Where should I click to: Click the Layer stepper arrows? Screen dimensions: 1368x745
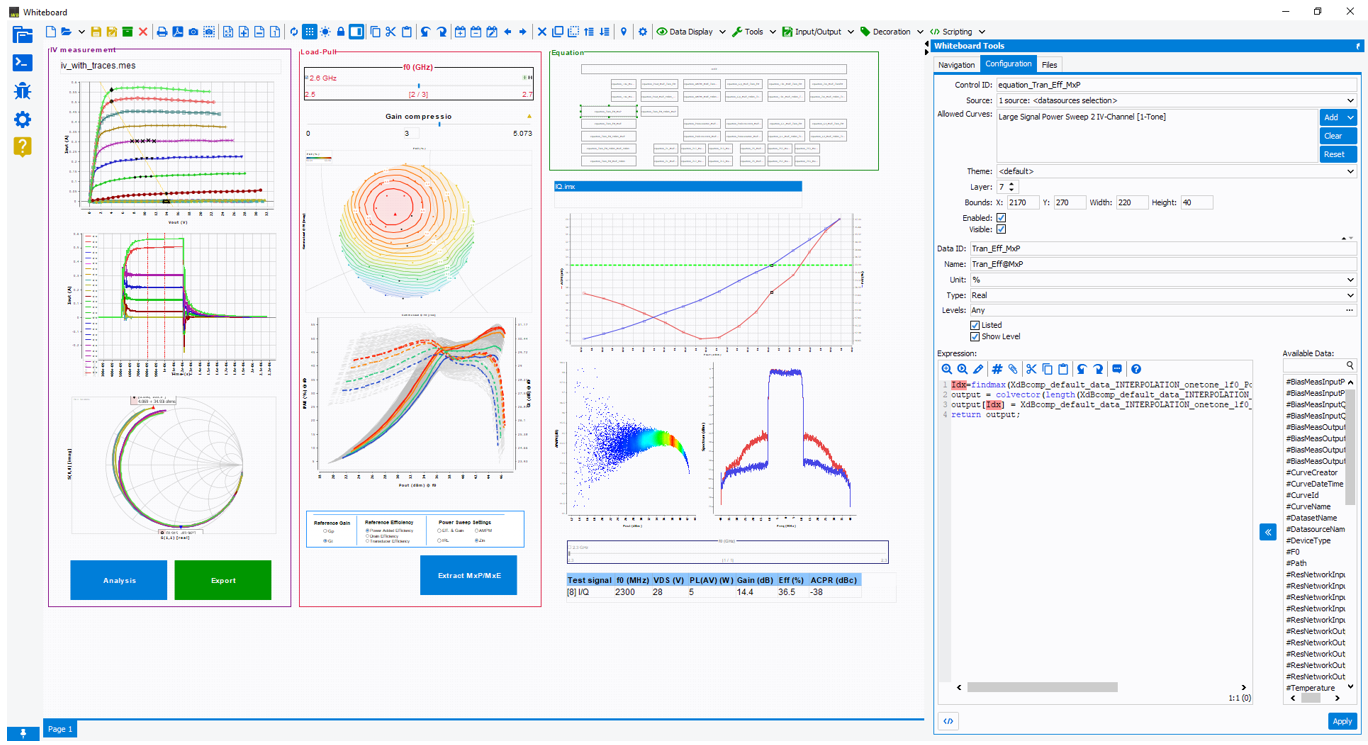1012,187
